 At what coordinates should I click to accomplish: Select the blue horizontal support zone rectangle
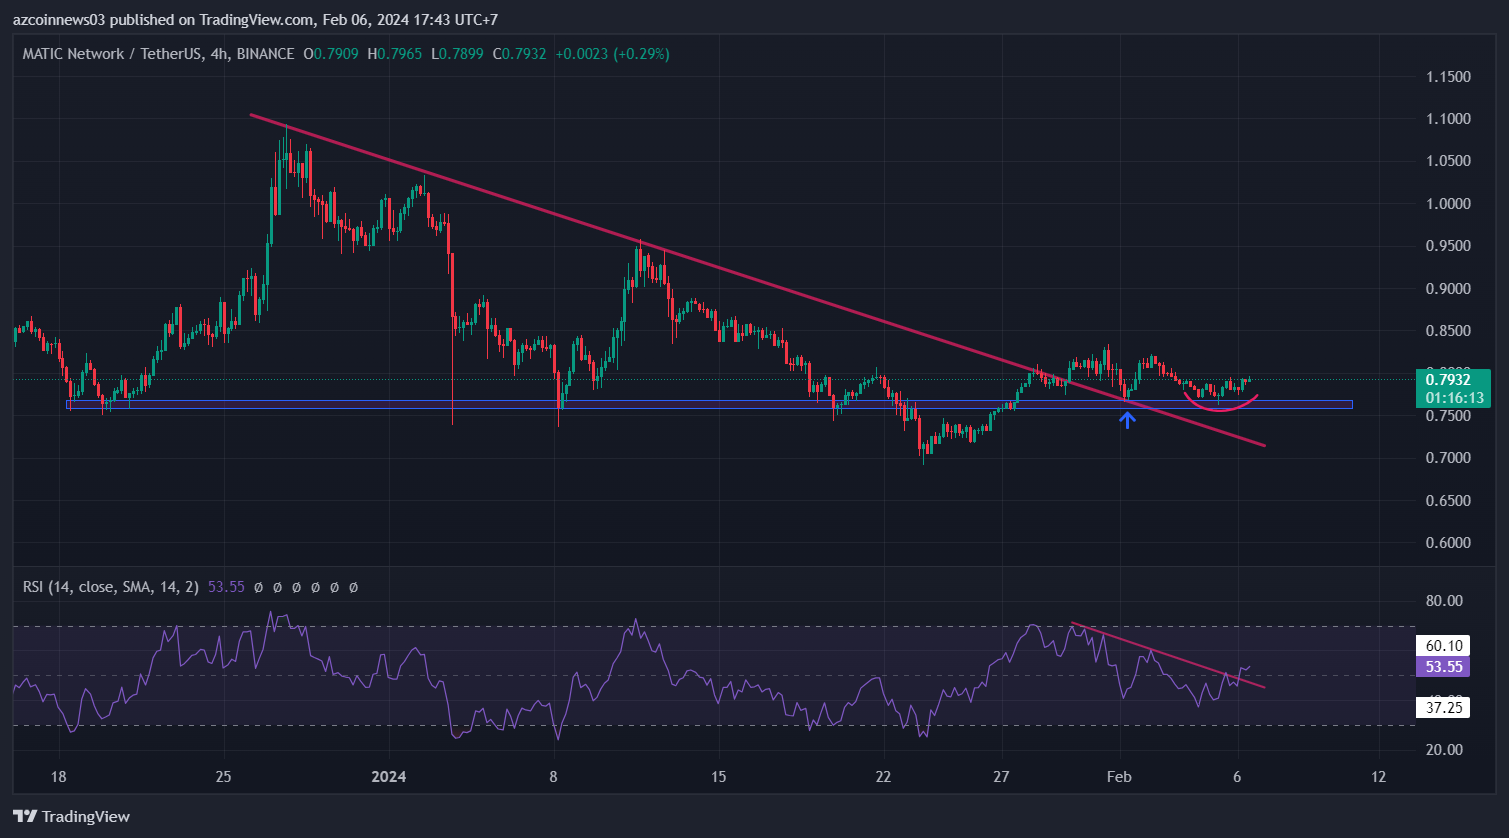pos(709,404)
